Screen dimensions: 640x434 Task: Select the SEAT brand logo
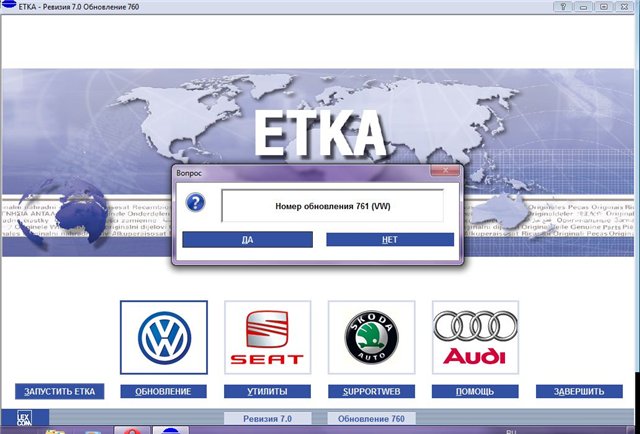pyautogui.click(x=267, y=337)
